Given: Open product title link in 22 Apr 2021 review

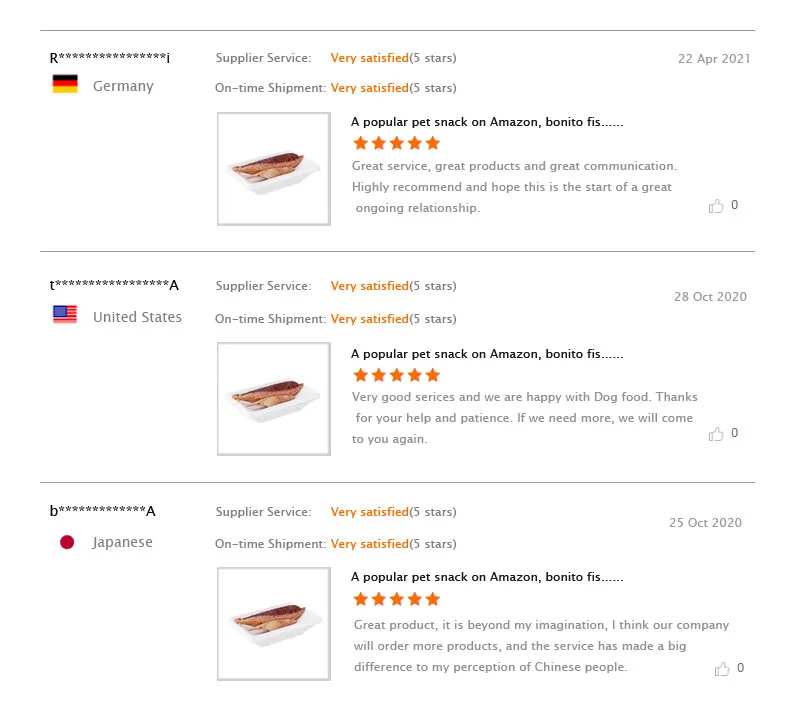Looking at the screenshot, I should point(487,122).
